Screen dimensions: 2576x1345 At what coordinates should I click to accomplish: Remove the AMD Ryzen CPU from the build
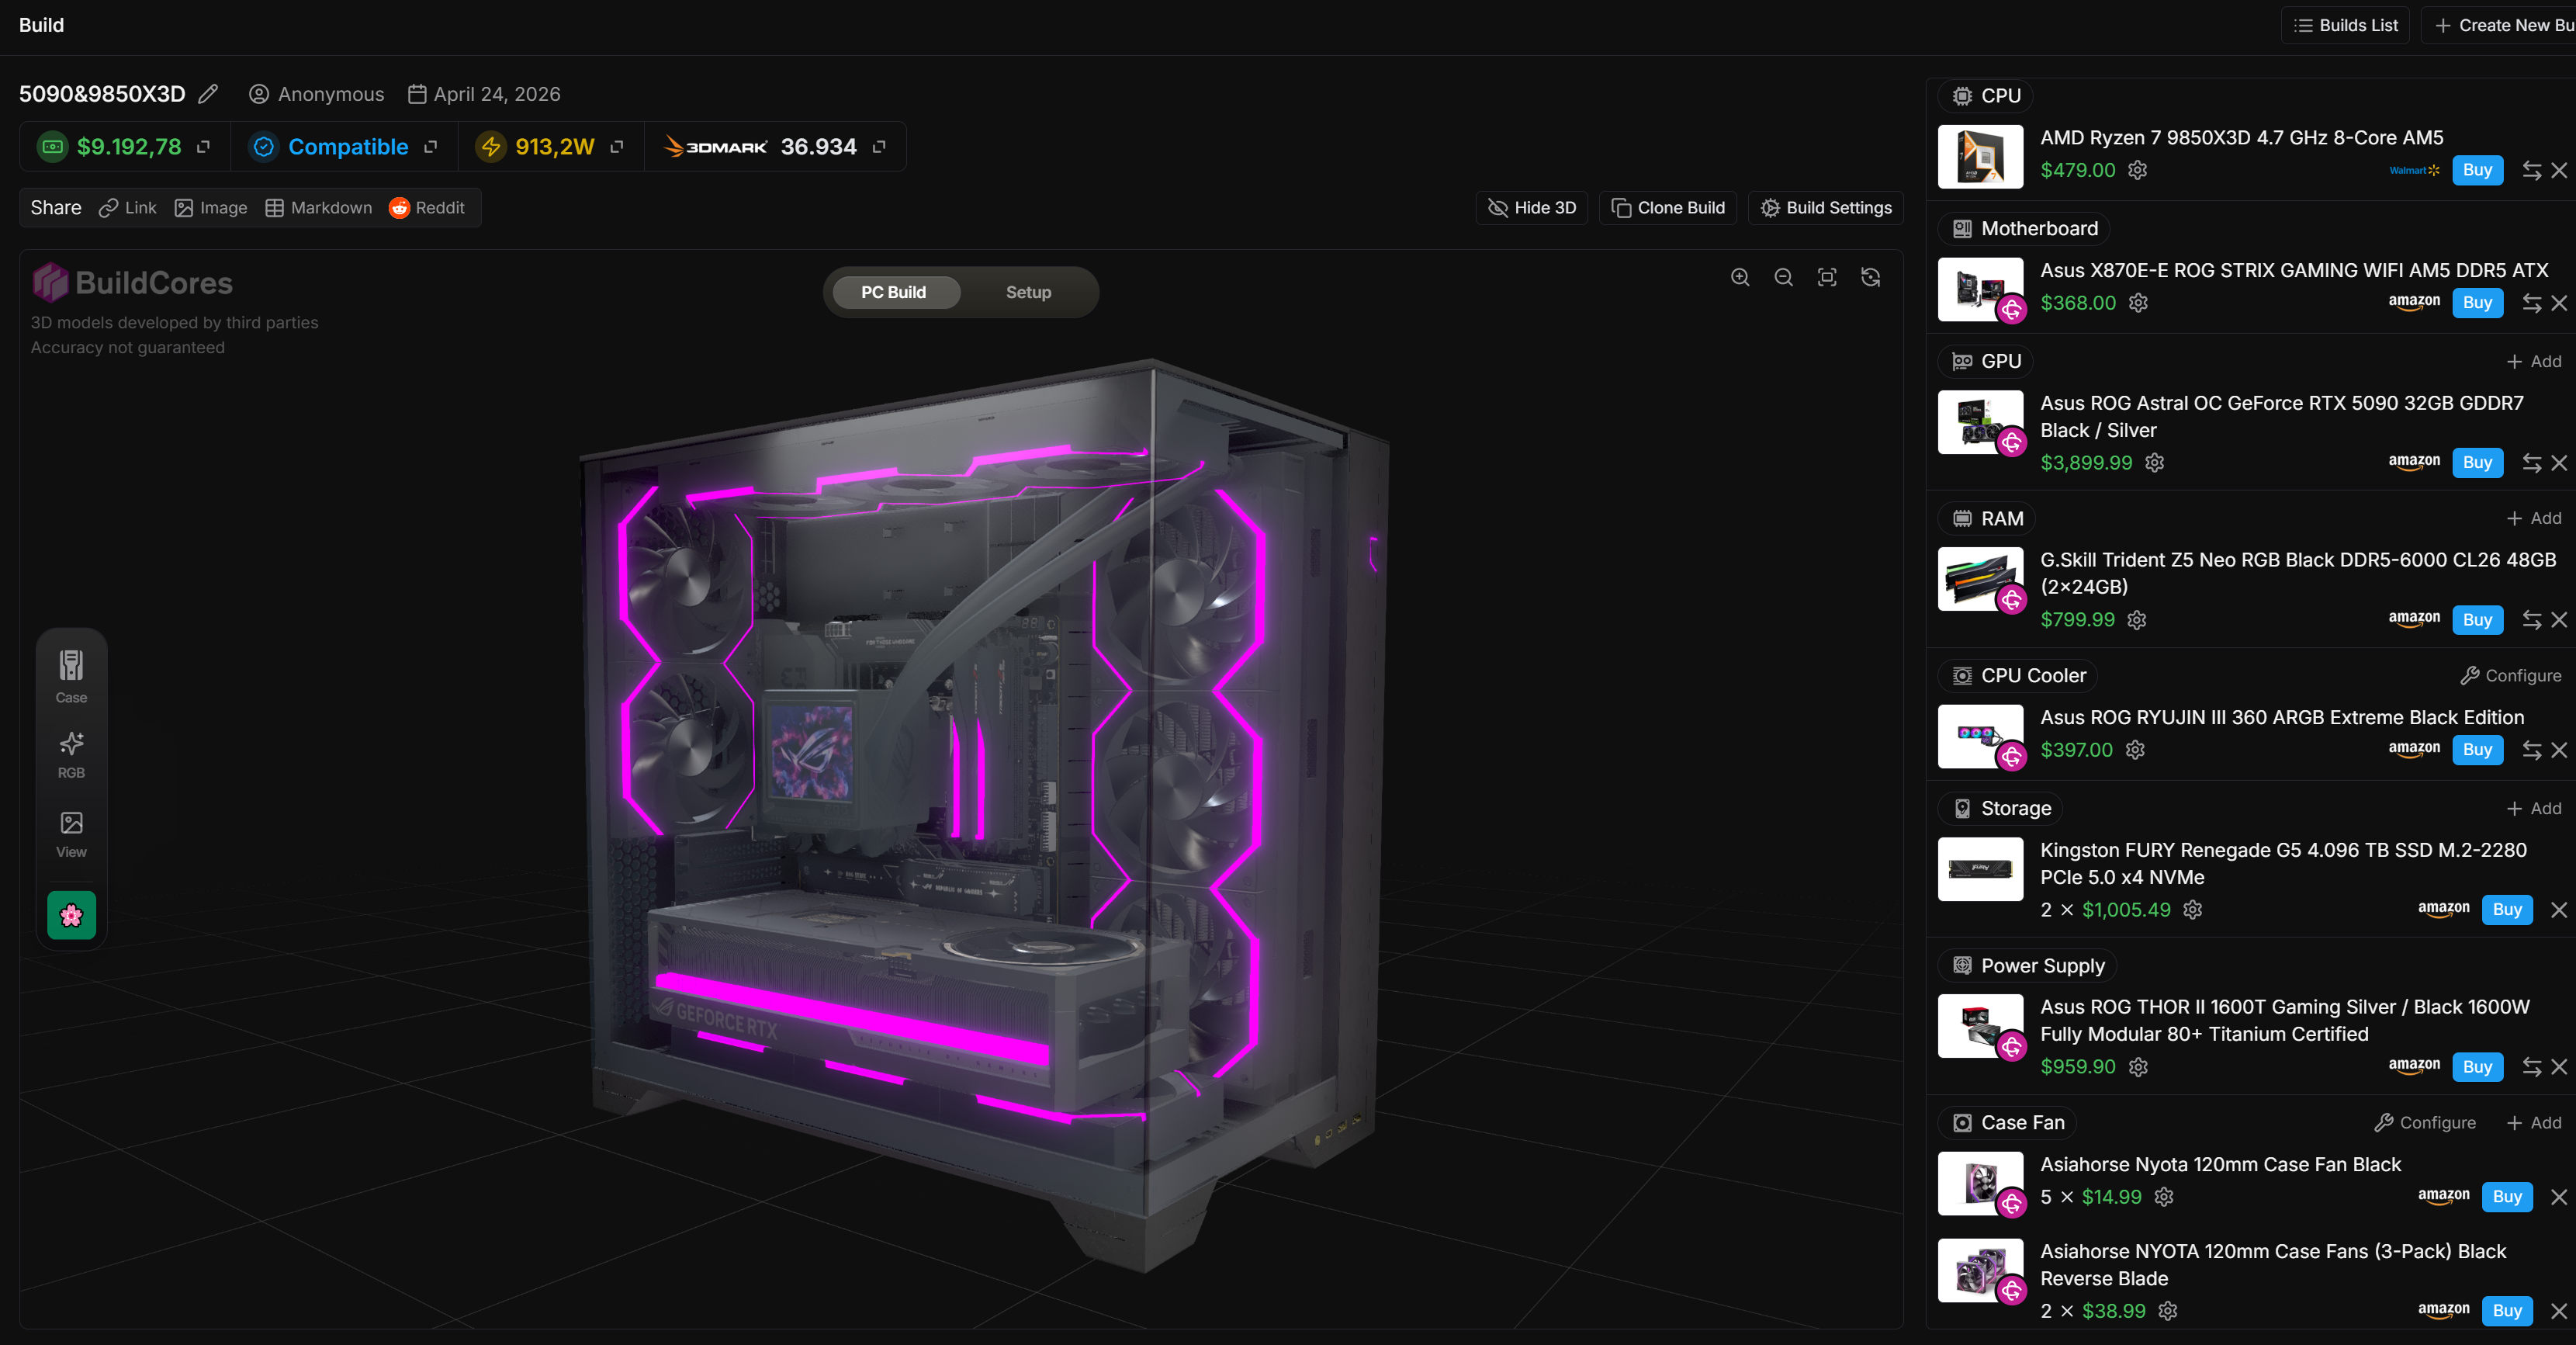[2559, 170]
